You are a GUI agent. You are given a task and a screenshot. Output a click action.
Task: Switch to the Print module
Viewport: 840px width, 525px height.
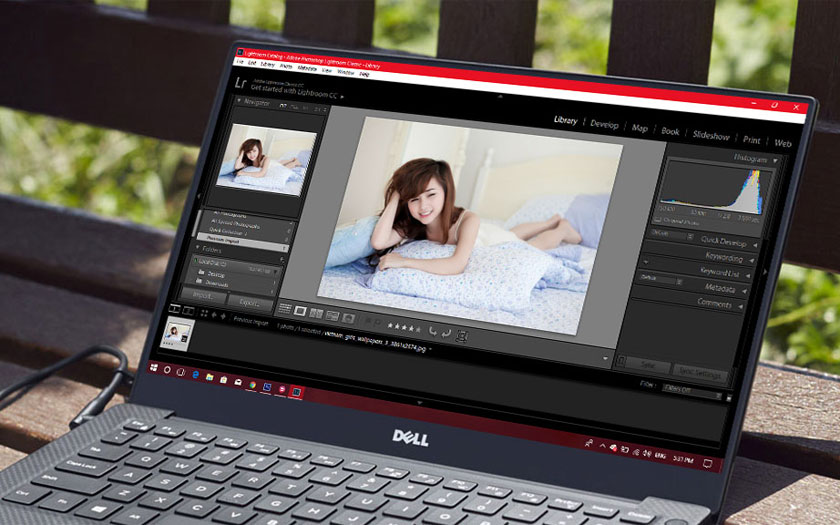tap(752, 140)
